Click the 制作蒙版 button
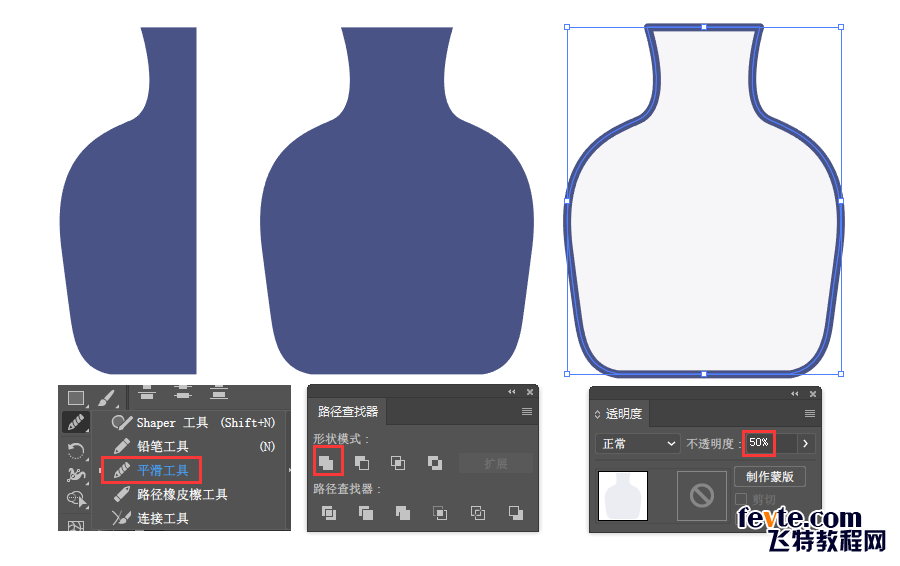This screenshot has height=566, width=900. click(x=770, y=477)
